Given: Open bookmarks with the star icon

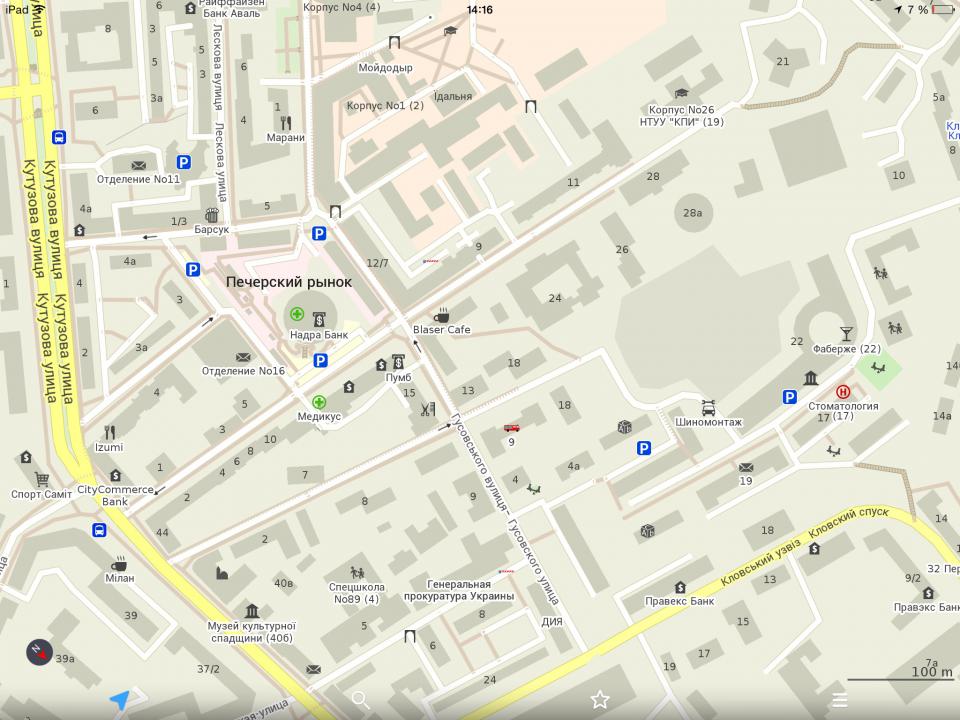Looking at the screenshot, I should tap(600, 700).
